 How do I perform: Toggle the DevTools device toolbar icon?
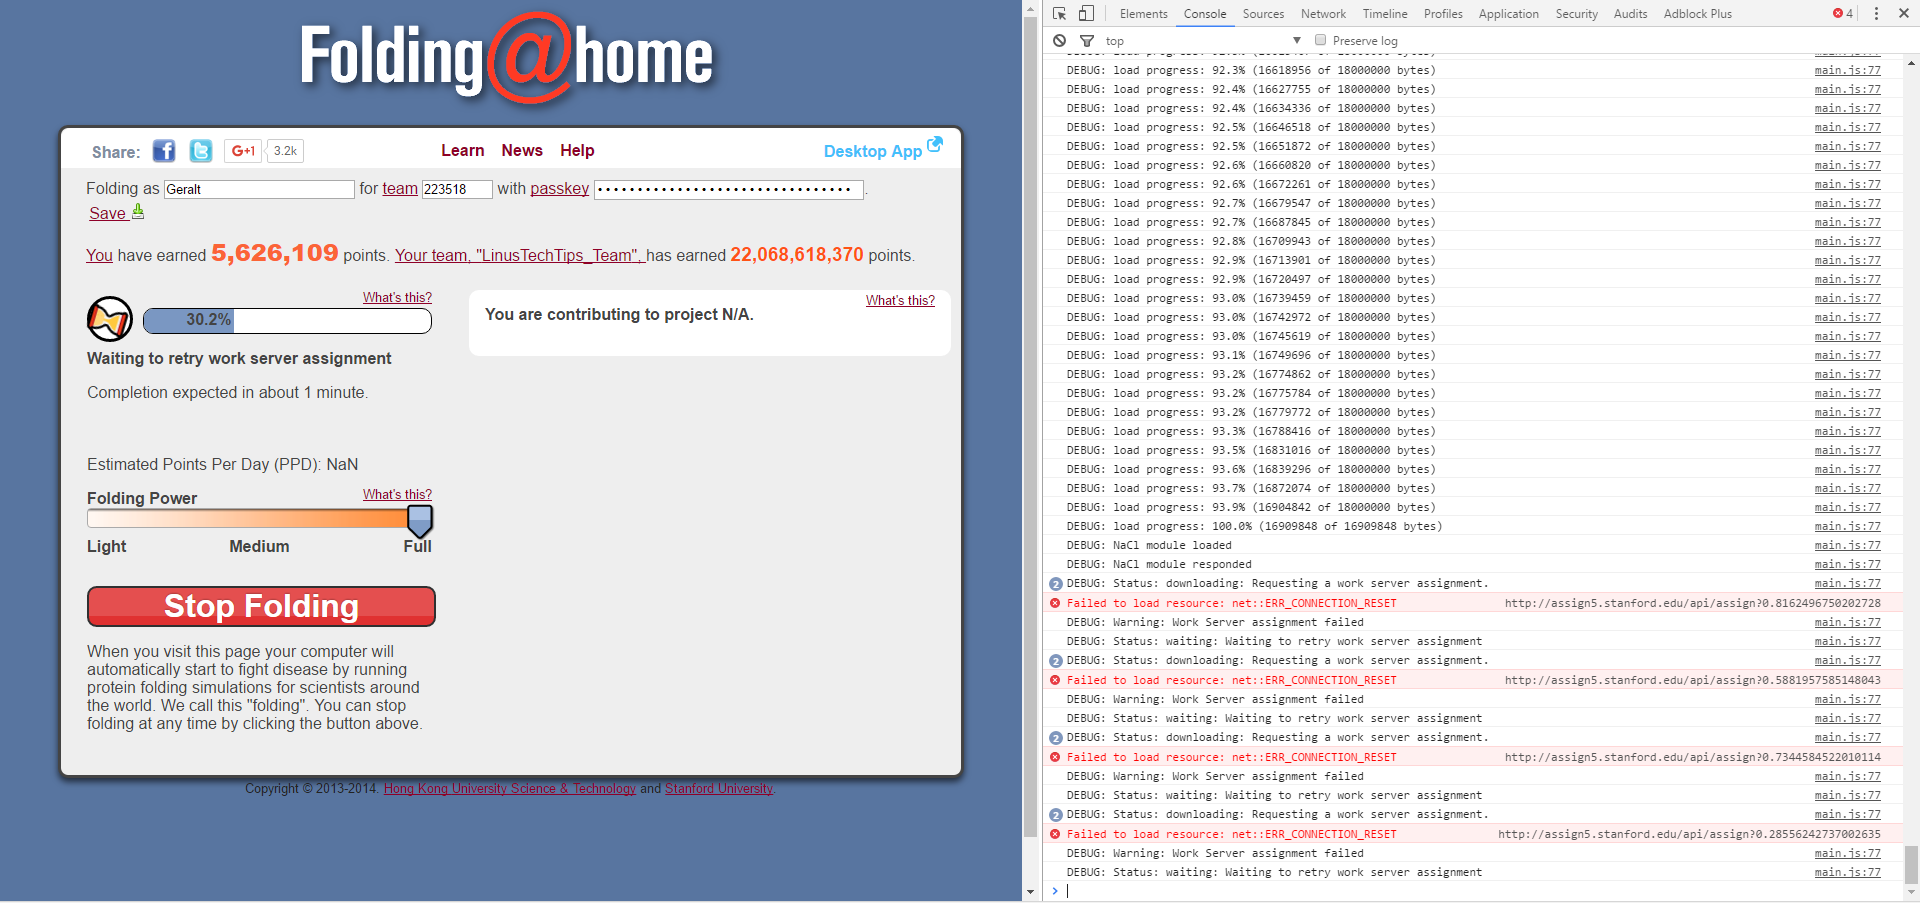point(1086,14)
